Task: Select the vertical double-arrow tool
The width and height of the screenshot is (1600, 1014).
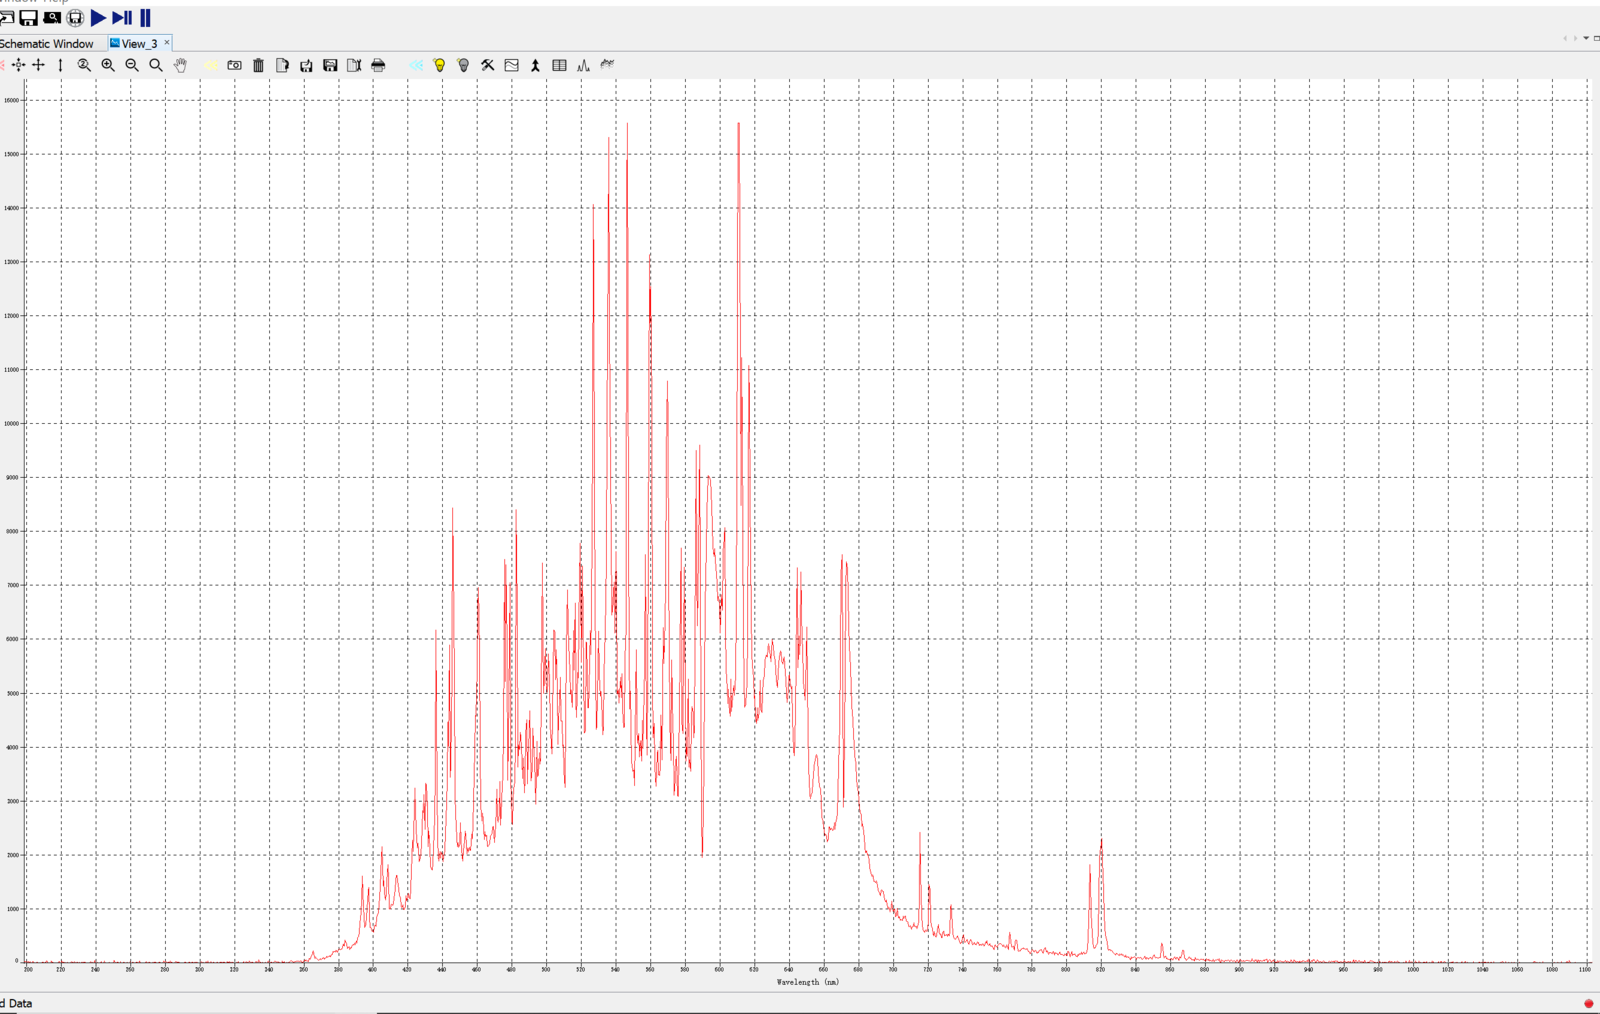Action: (x=60, y=65)
